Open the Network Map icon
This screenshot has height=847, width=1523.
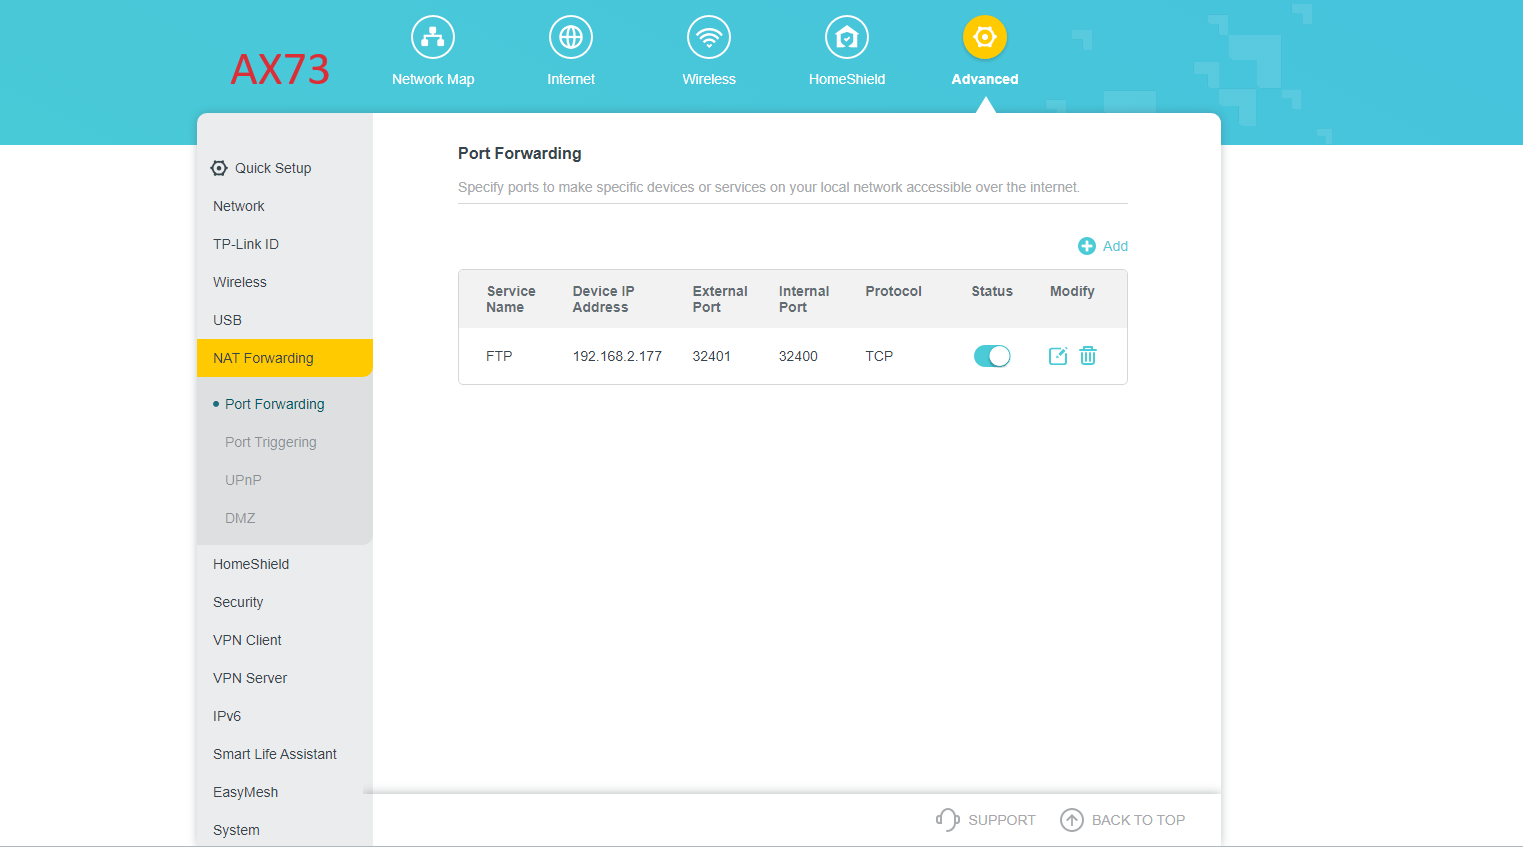pyautogui.click(x=433, y=37)
